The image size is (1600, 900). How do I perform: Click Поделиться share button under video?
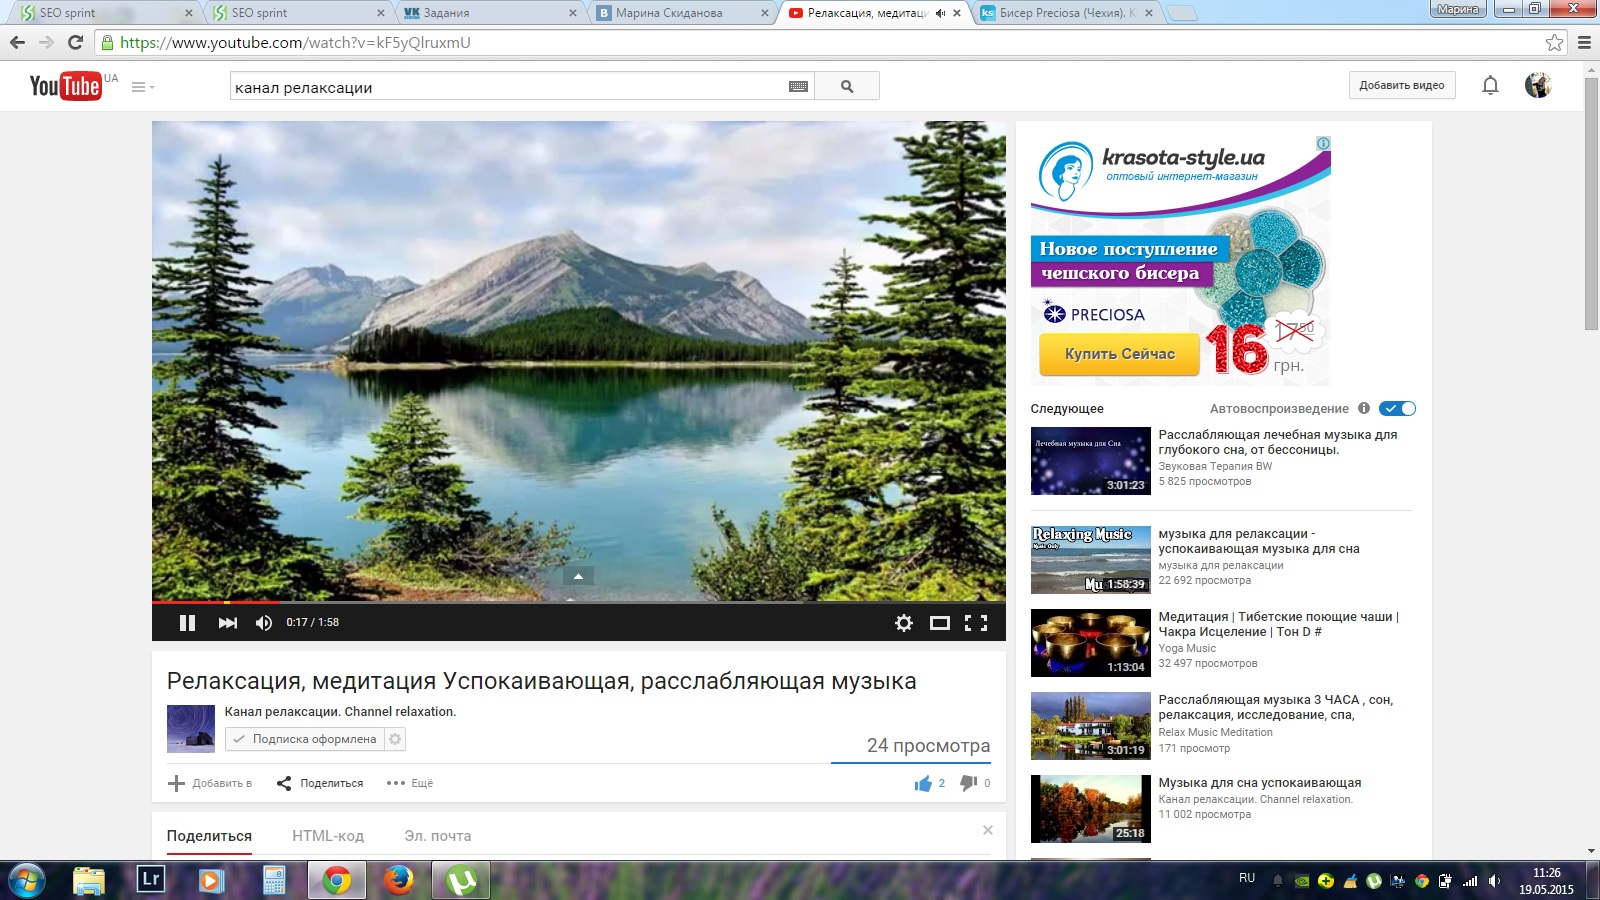click(320, 783)
